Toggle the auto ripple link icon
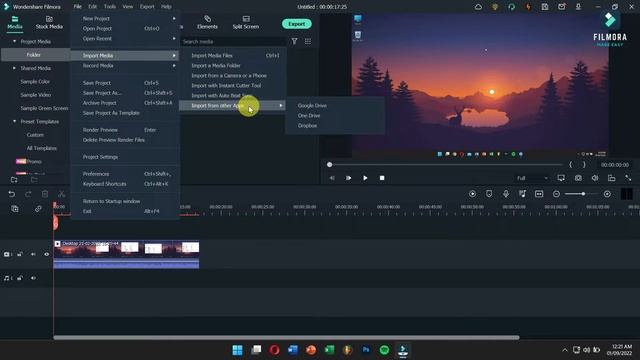 click(38, 209)
